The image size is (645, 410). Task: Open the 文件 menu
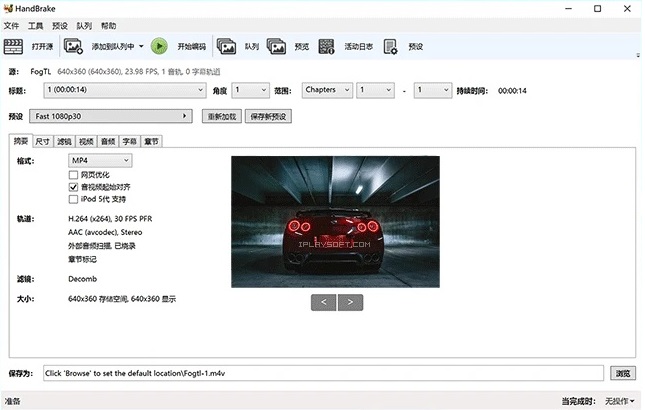pos(12,26)
